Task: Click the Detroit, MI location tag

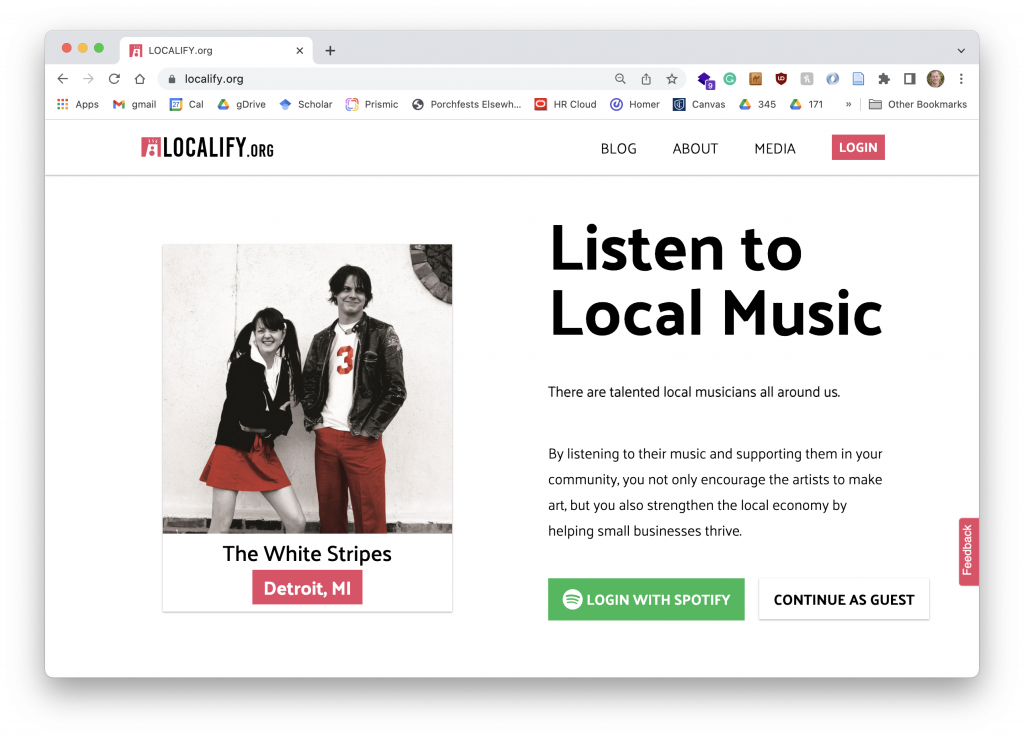Action: tap(307, 588)
